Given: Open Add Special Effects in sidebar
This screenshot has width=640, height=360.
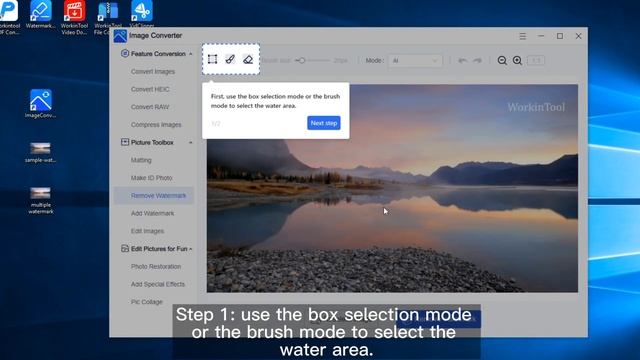Looking at the screenshot, I should pos(158,284).
